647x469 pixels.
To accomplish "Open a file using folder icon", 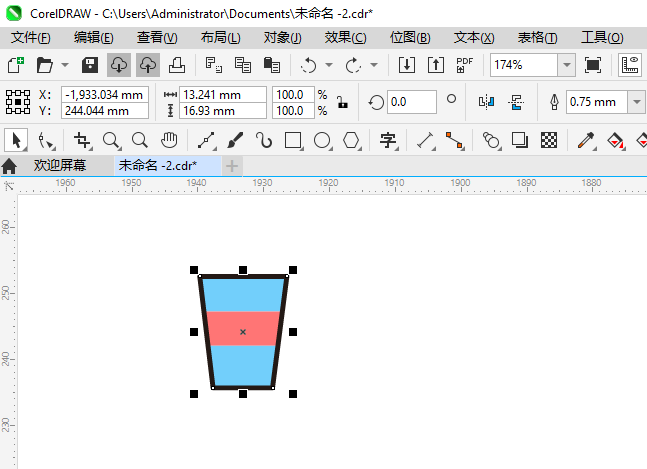I will pyautogui.click(x=45, y=65).
